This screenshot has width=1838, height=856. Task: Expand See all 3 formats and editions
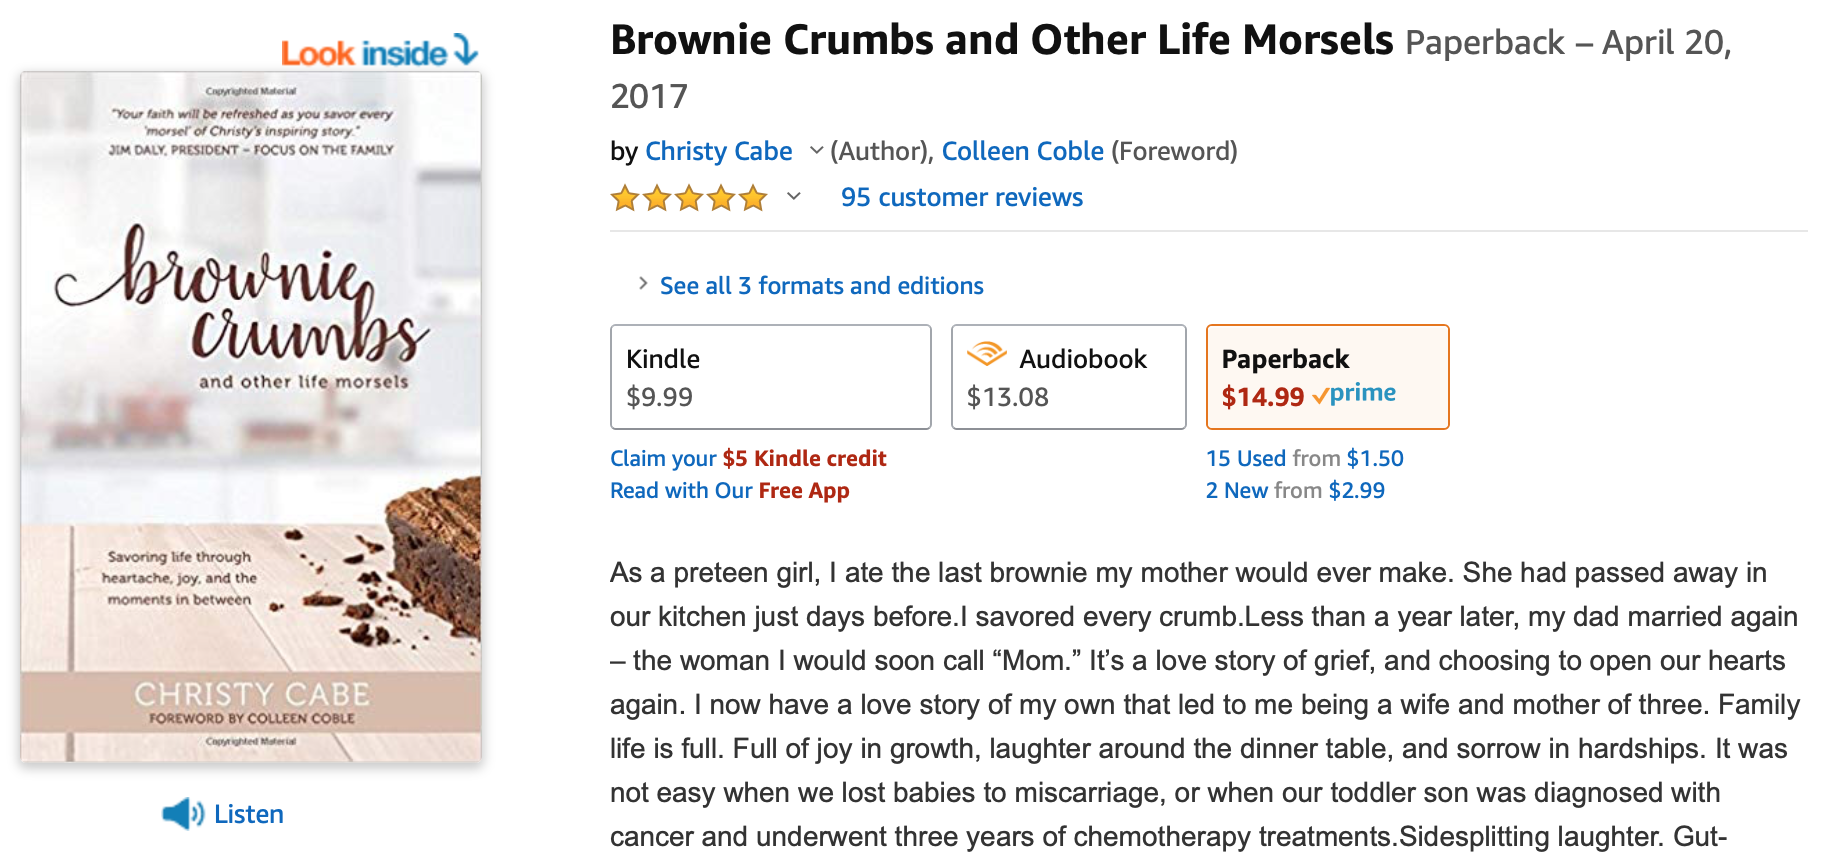[x=821, y=286]
